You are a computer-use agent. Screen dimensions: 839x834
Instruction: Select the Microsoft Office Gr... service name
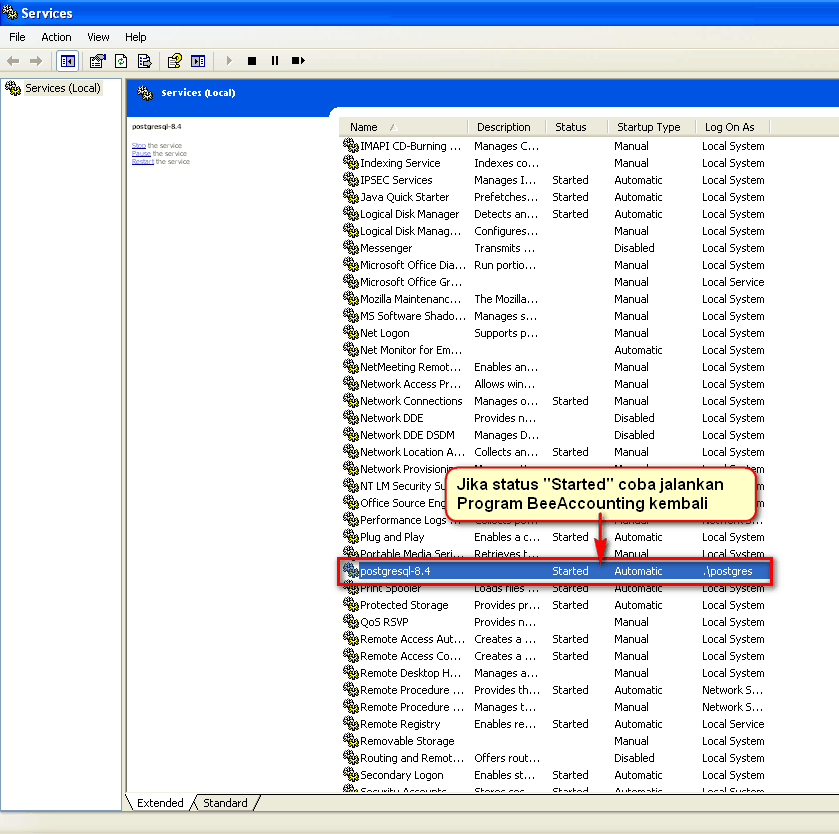tap(411, 282)
